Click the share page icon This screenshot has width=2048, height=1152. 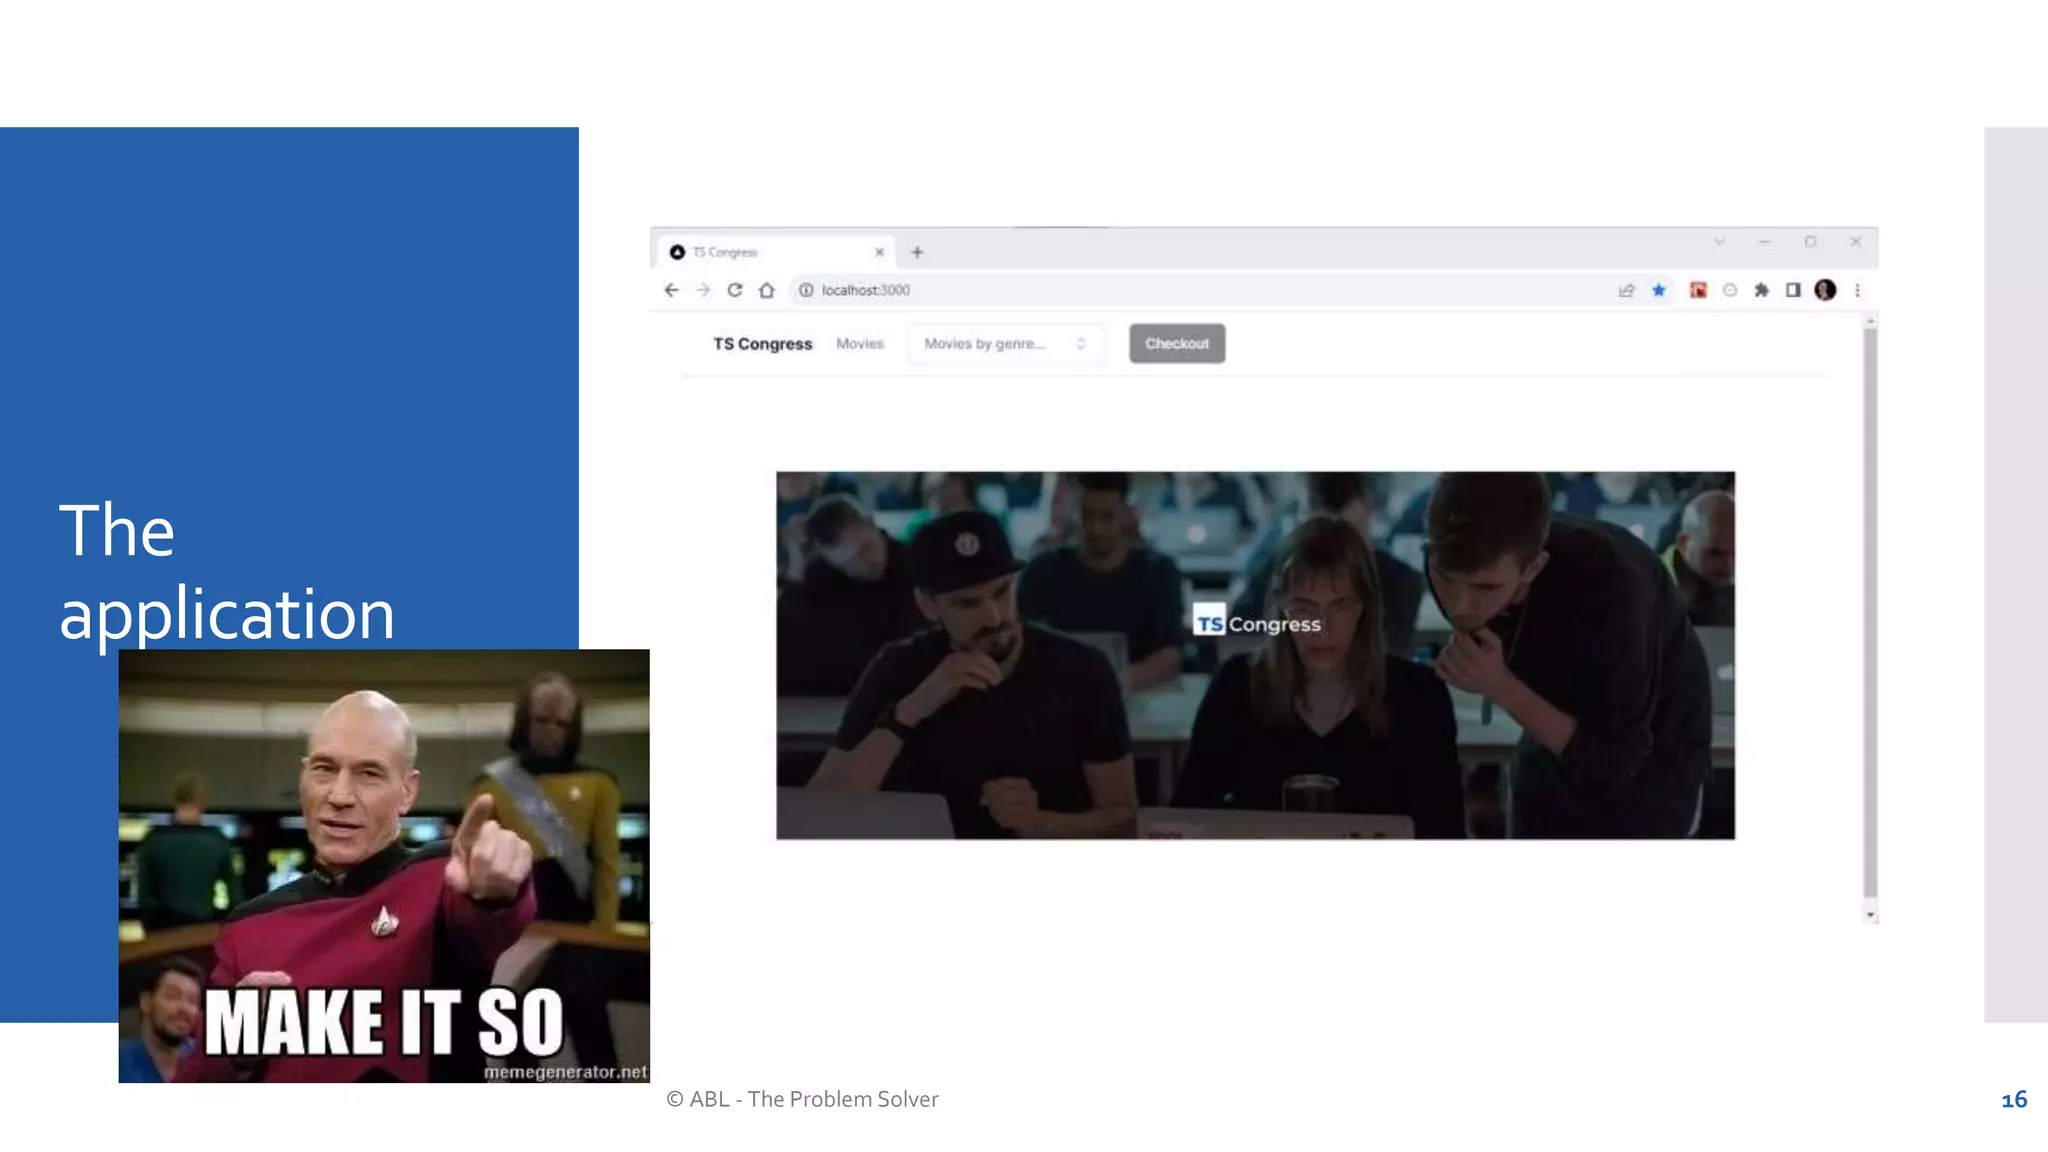[1626, 290]
